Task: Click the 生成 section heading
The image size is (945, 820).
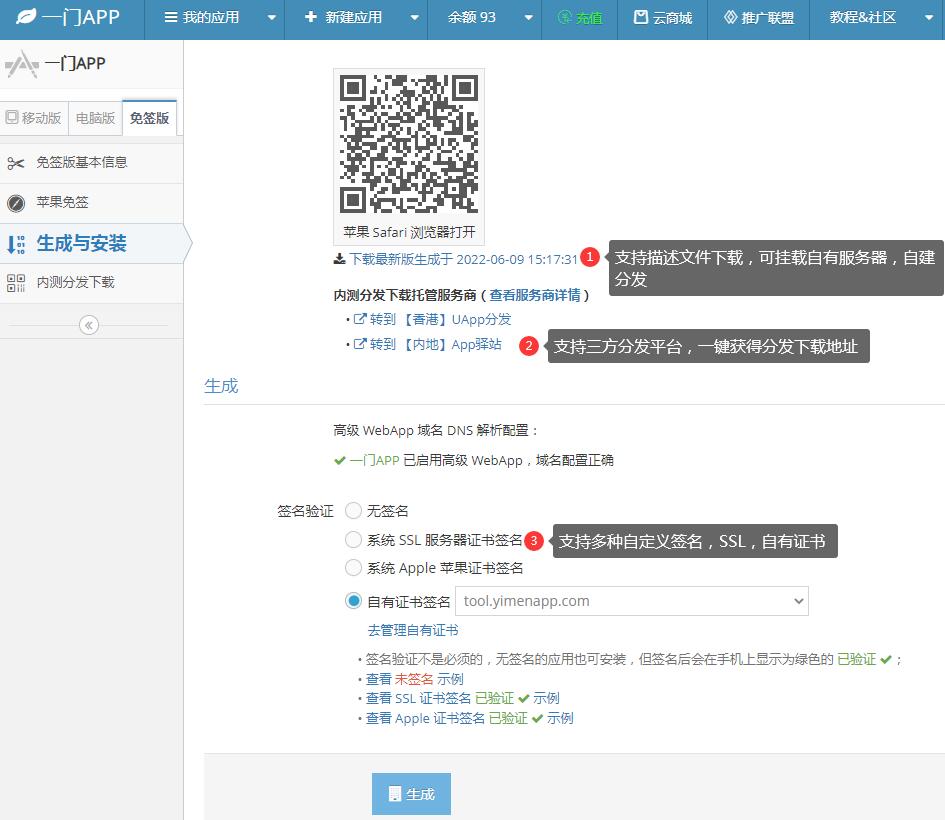Action: [x=221, y=386]
